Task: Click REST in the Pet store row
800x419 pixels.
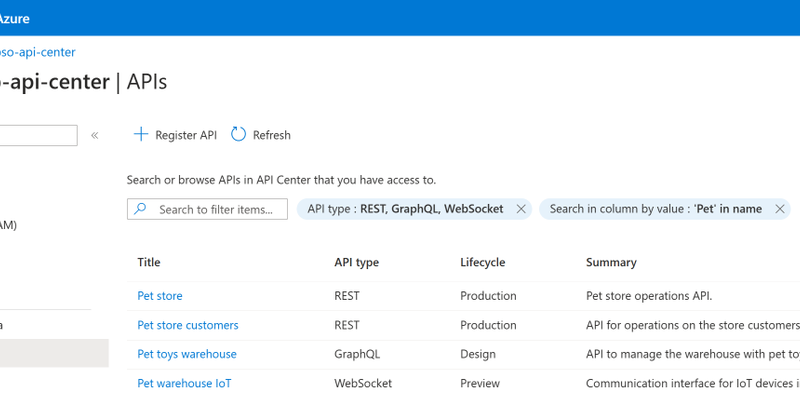Action: click(347, 296)
